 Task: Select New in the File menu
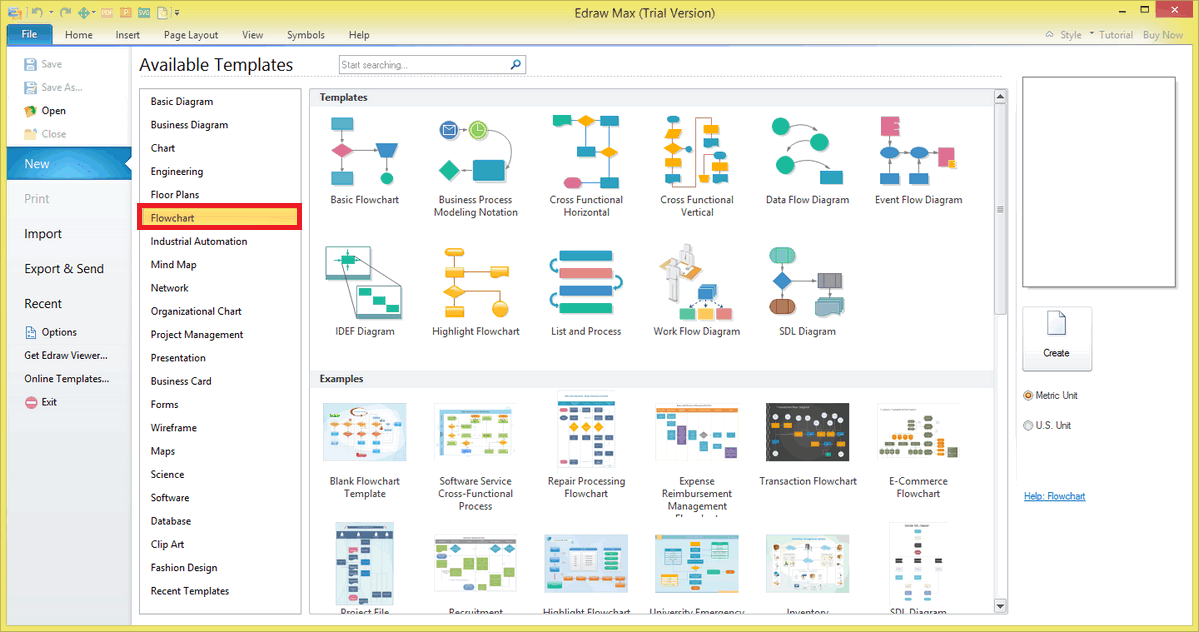69,164
